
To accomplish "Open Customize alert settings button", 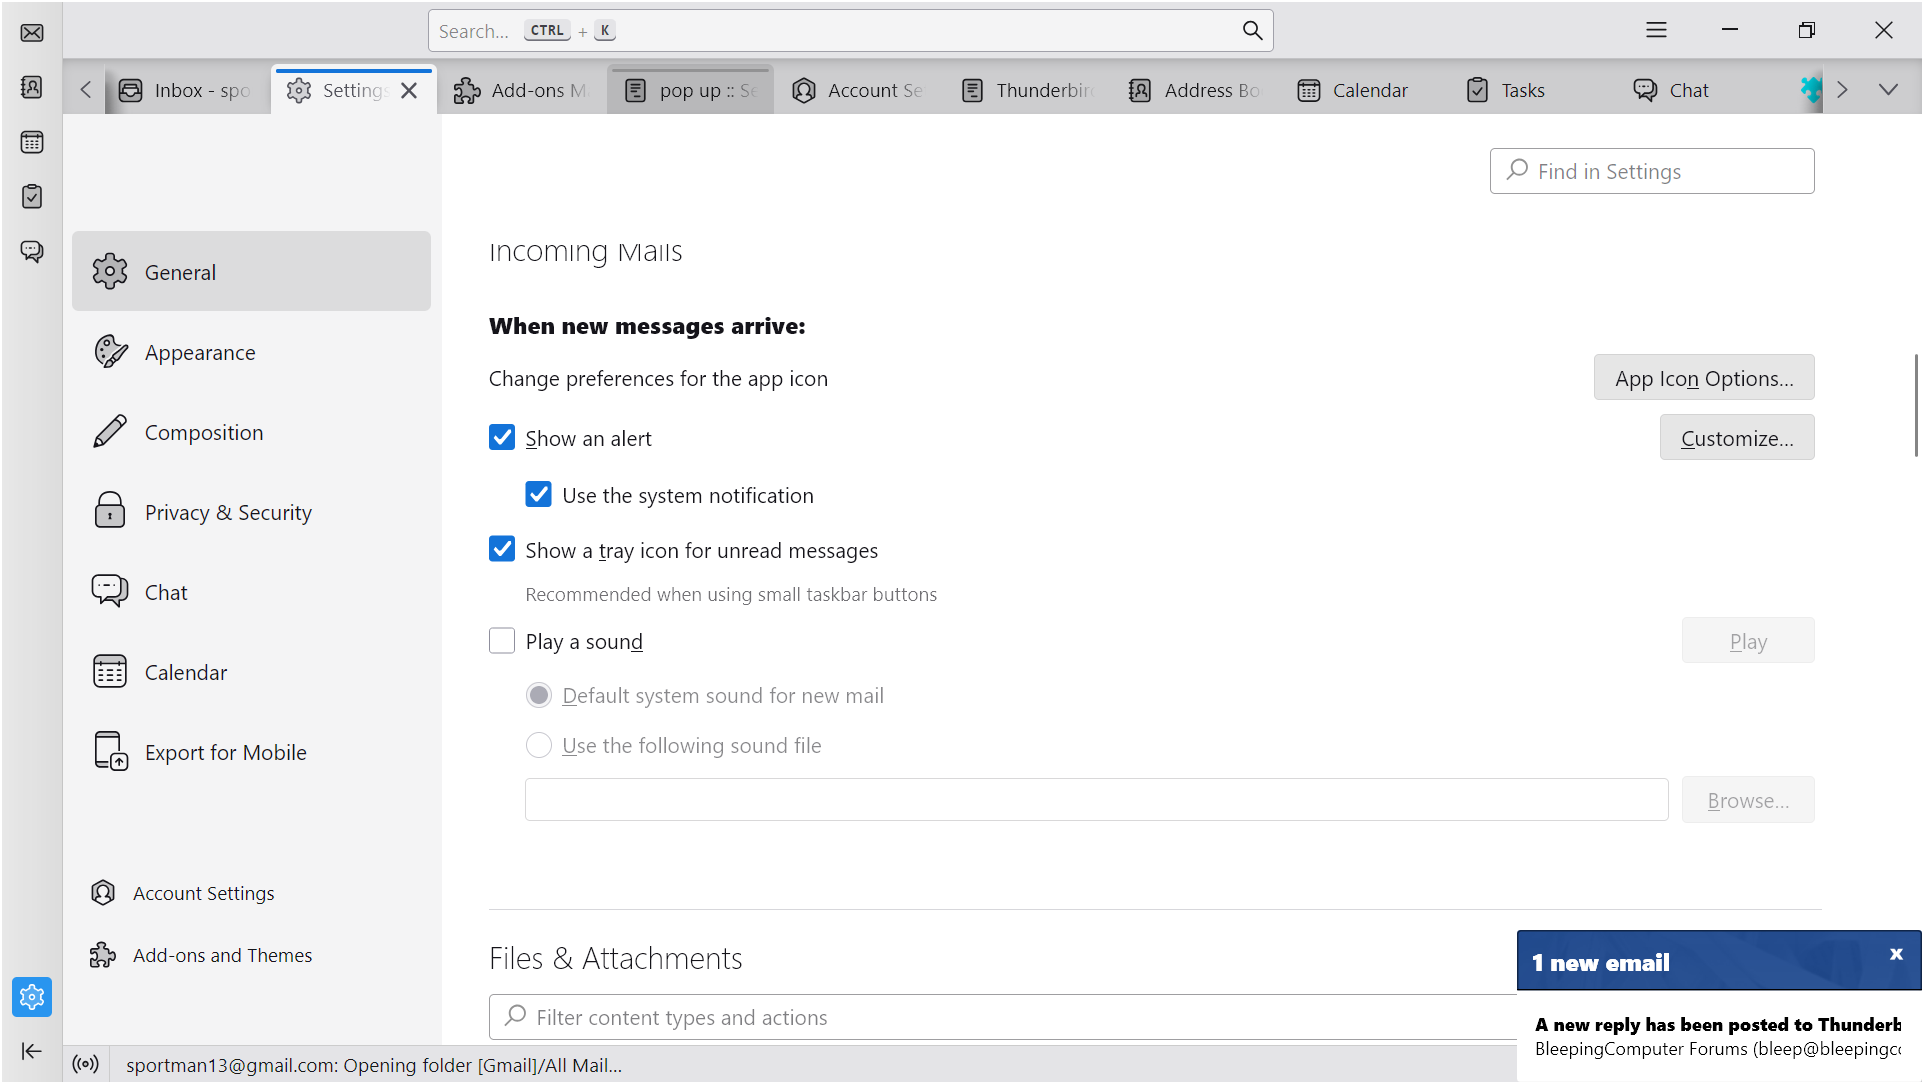I will coord(1736,438).
